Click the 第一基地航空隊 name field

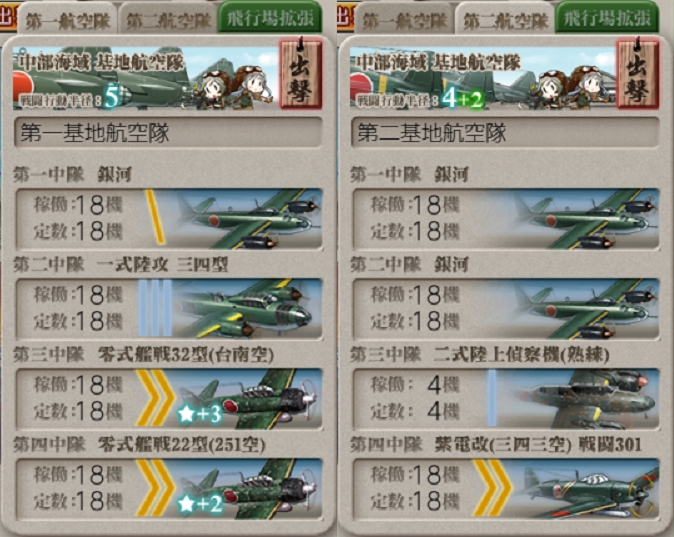pyautogui.click(x=168, y=132)
